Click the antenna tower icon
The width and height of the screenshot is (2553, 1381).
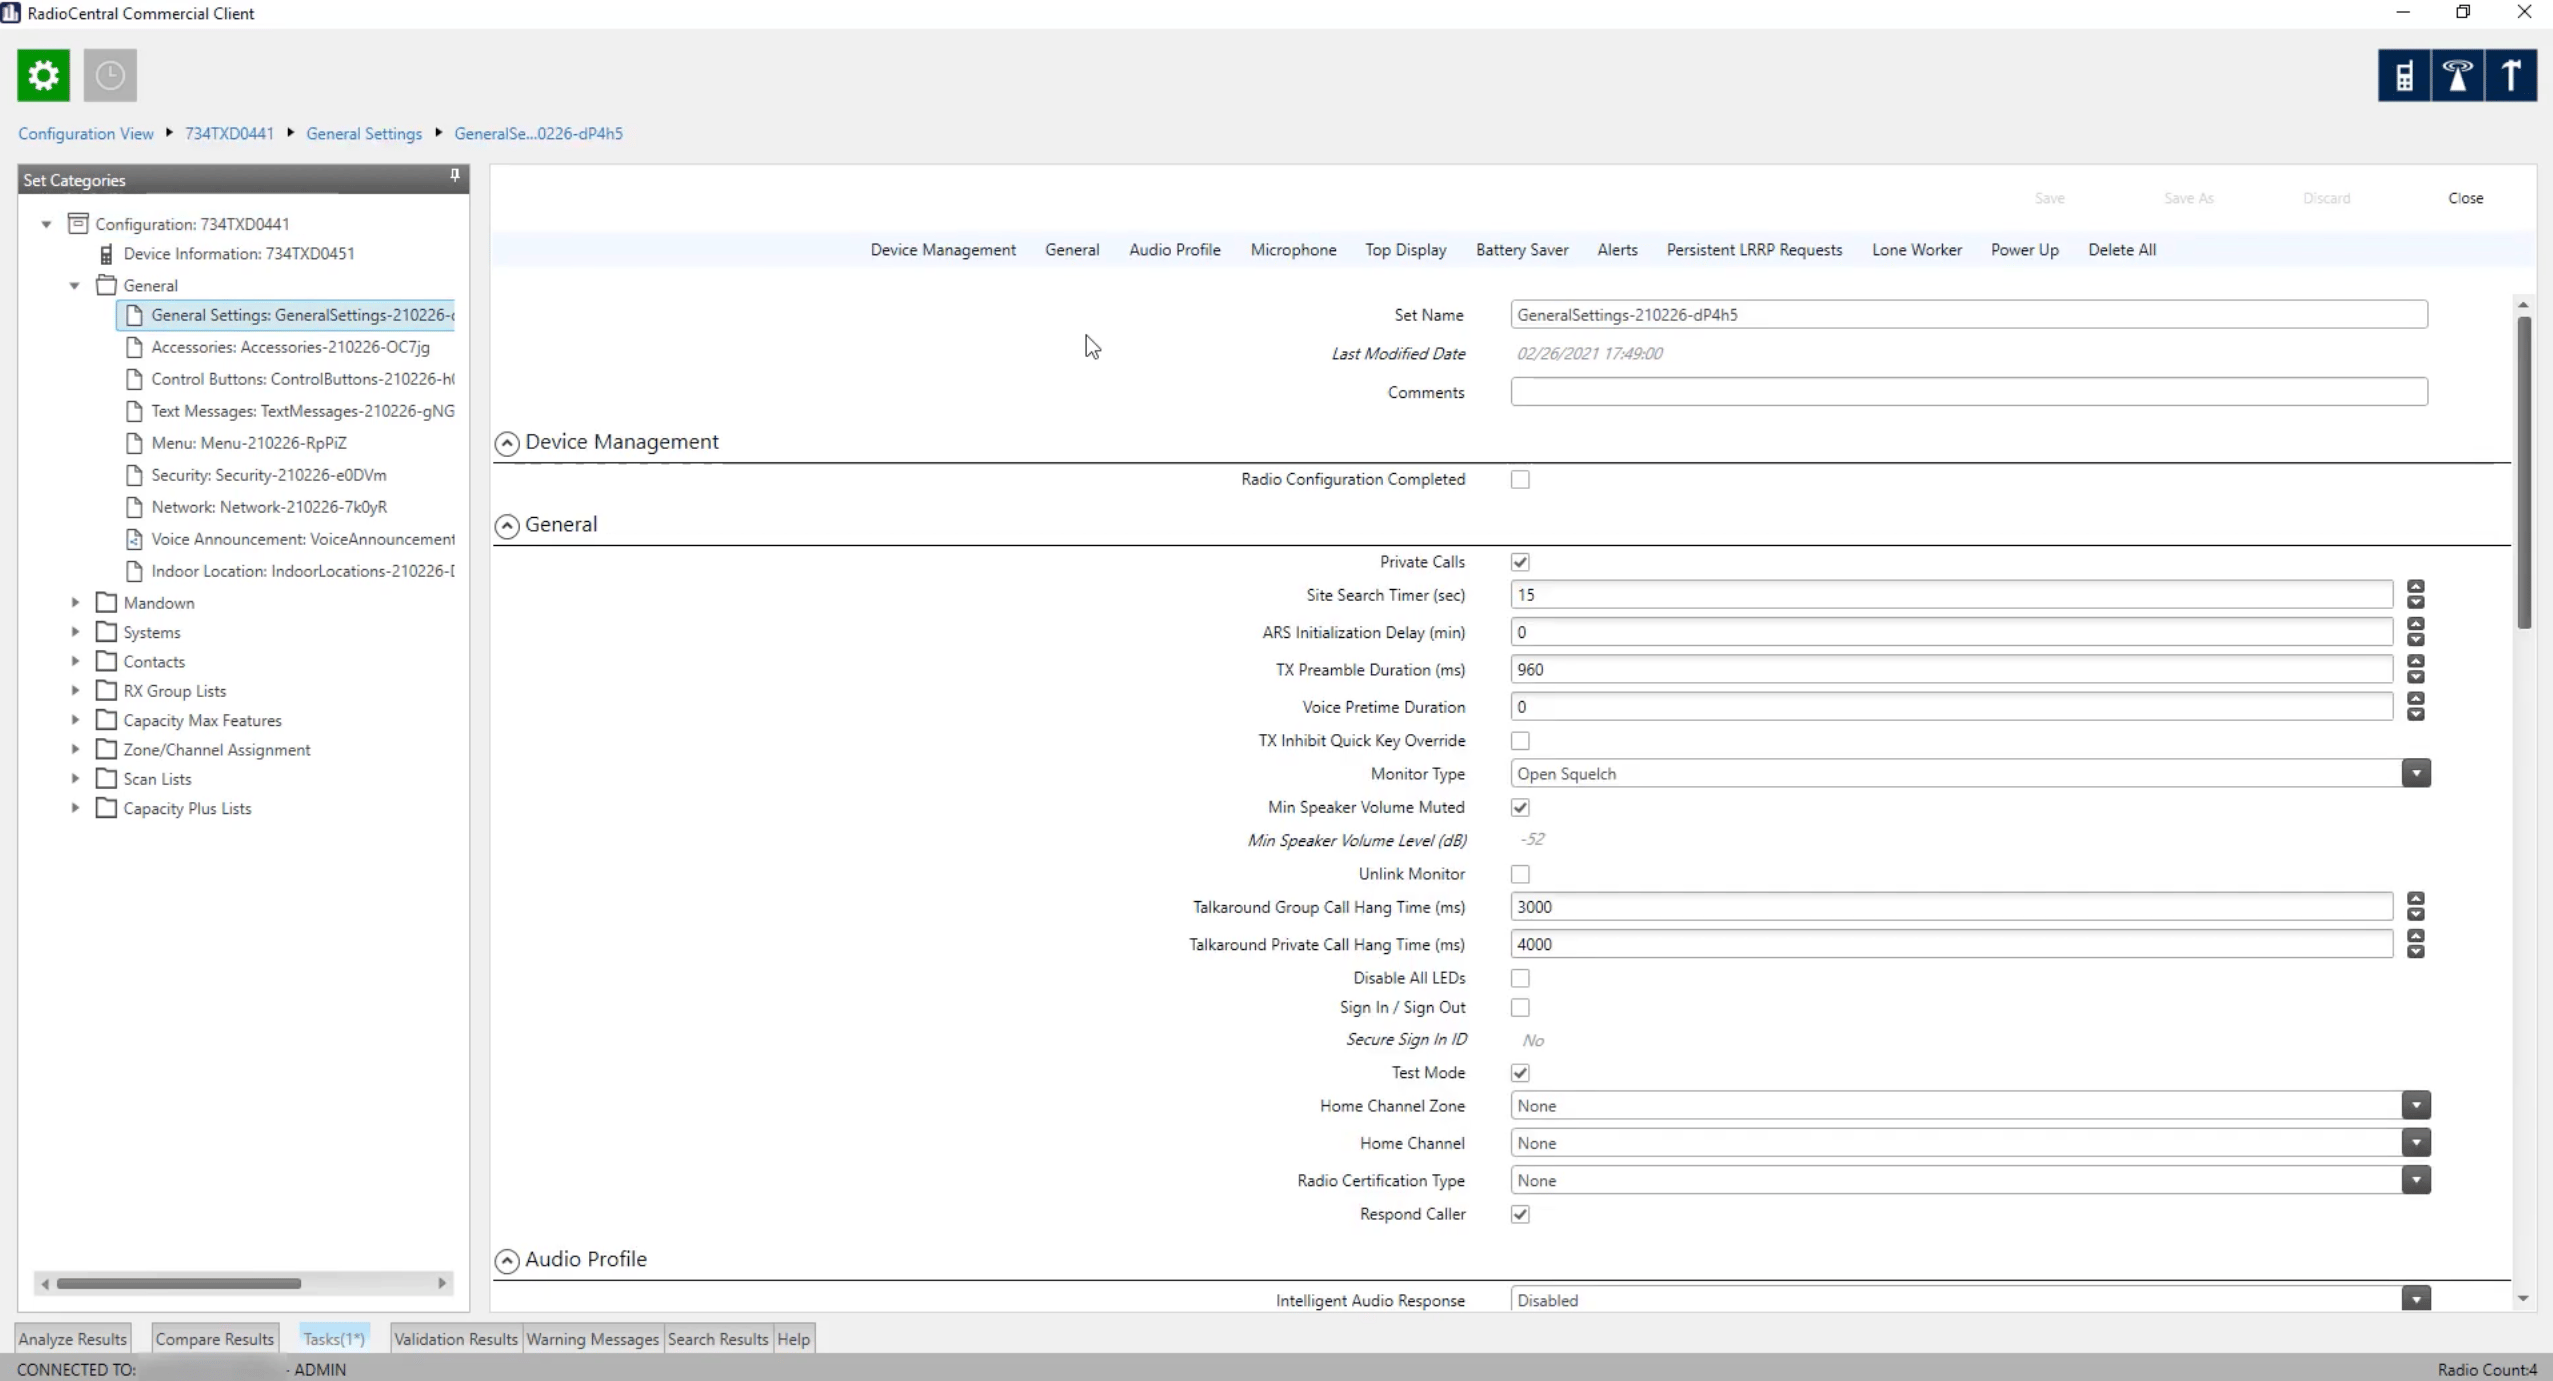tap(2457, 75)
